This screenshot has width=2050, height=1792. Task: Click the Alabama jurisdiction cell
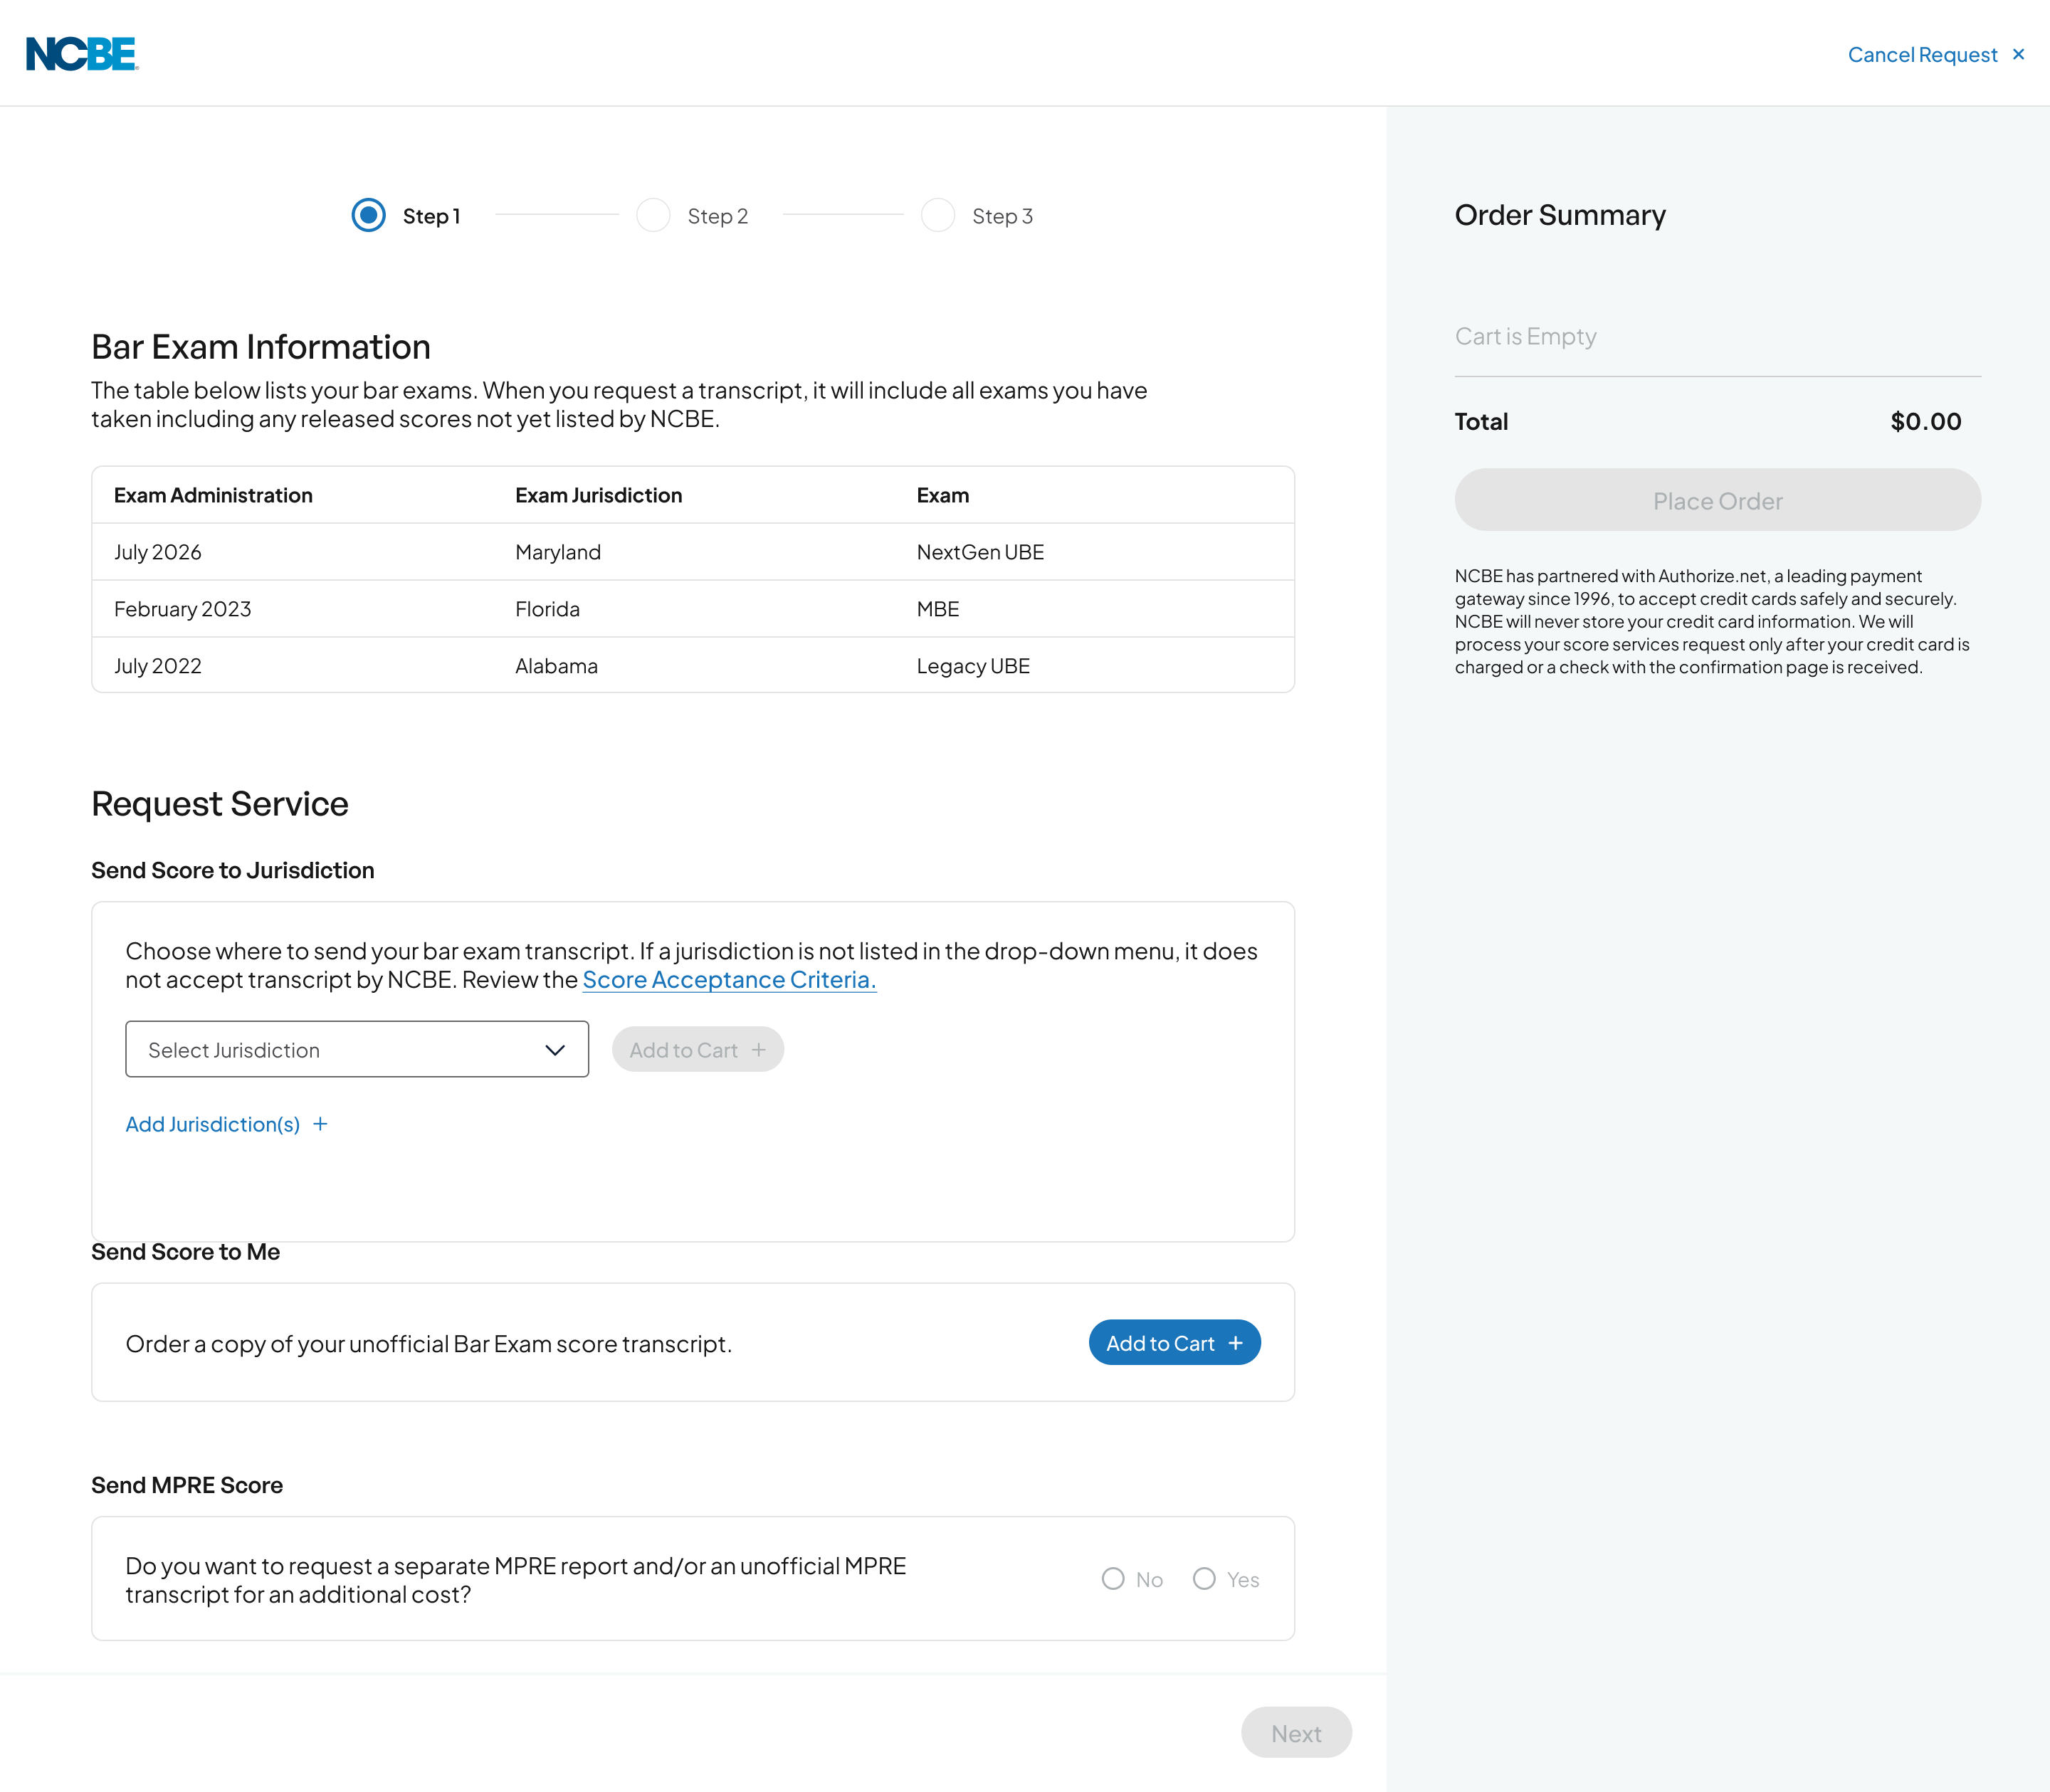[556, 666]
